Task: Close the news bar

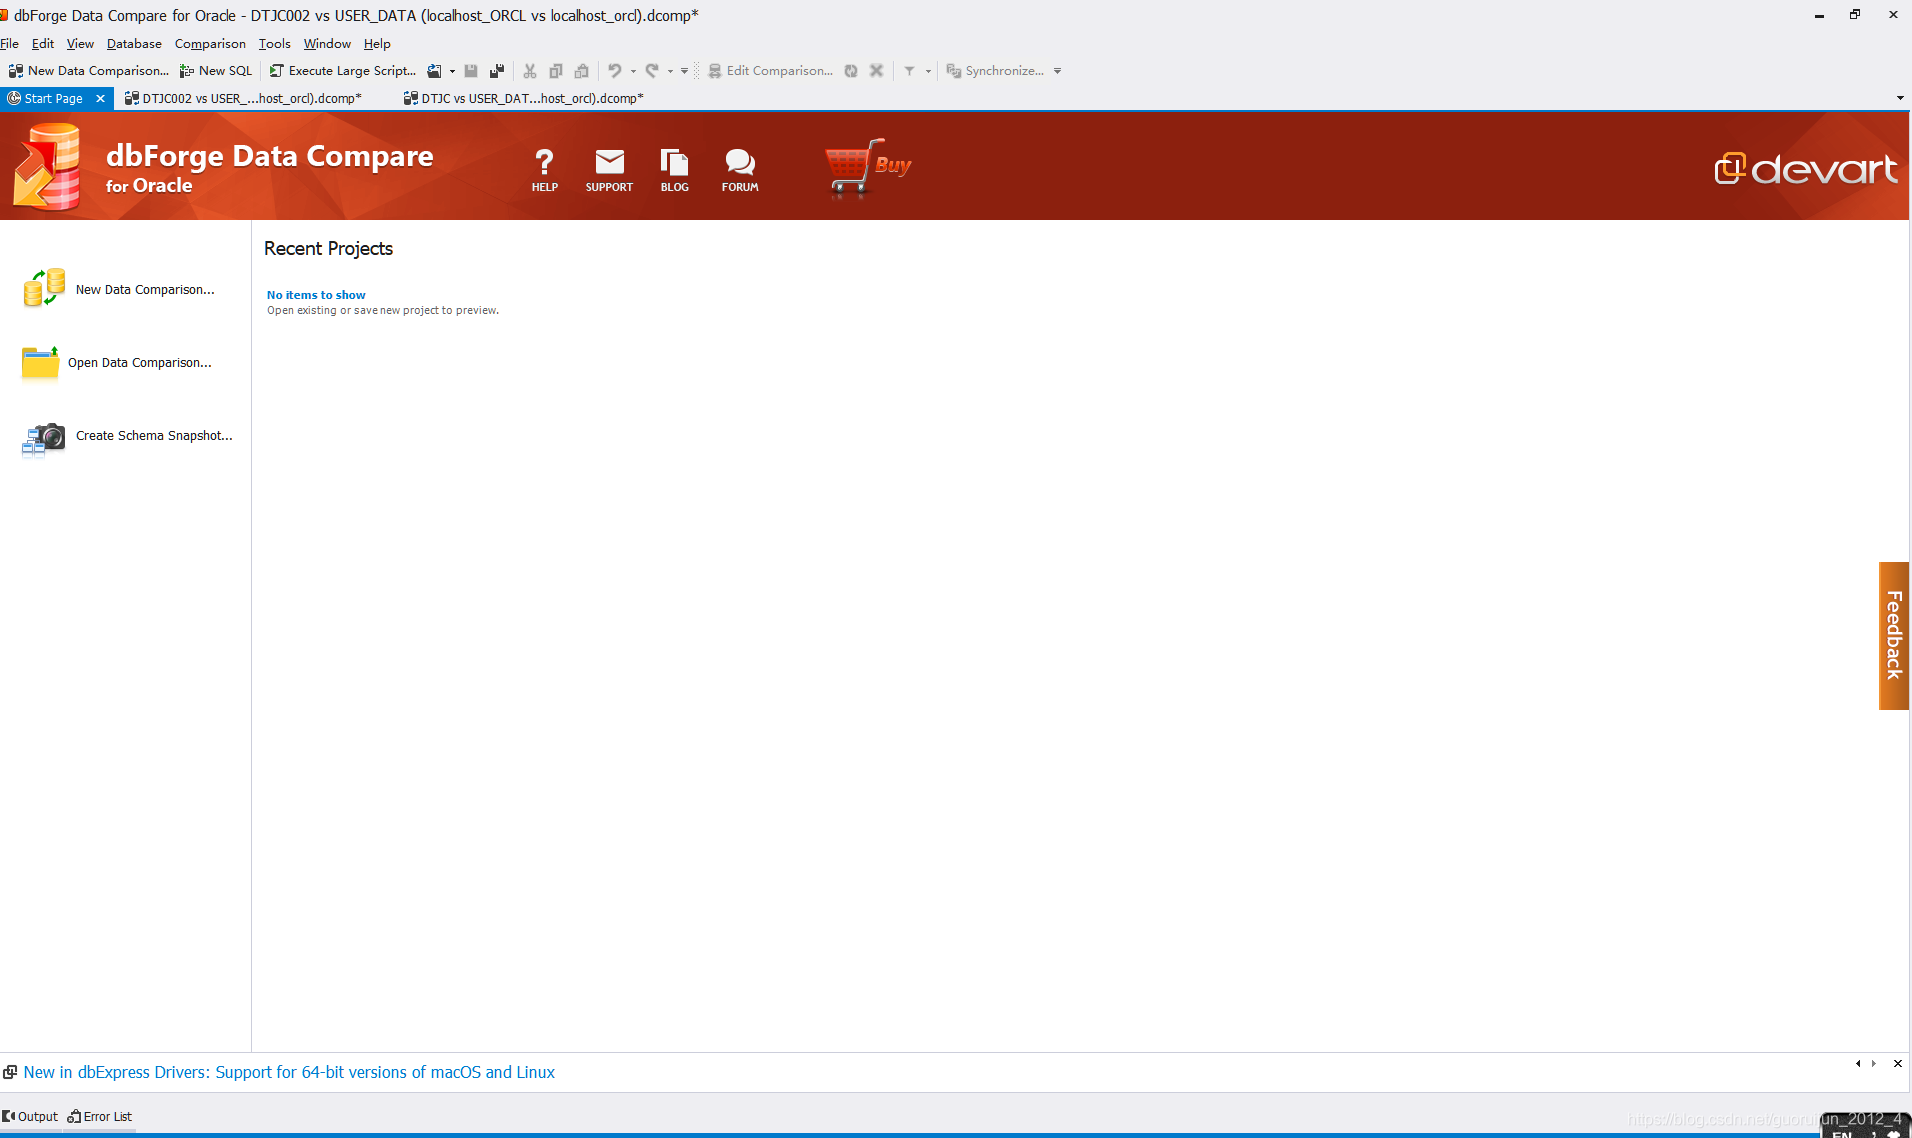Action: pyautogui.click(x=1897, y=1064)
